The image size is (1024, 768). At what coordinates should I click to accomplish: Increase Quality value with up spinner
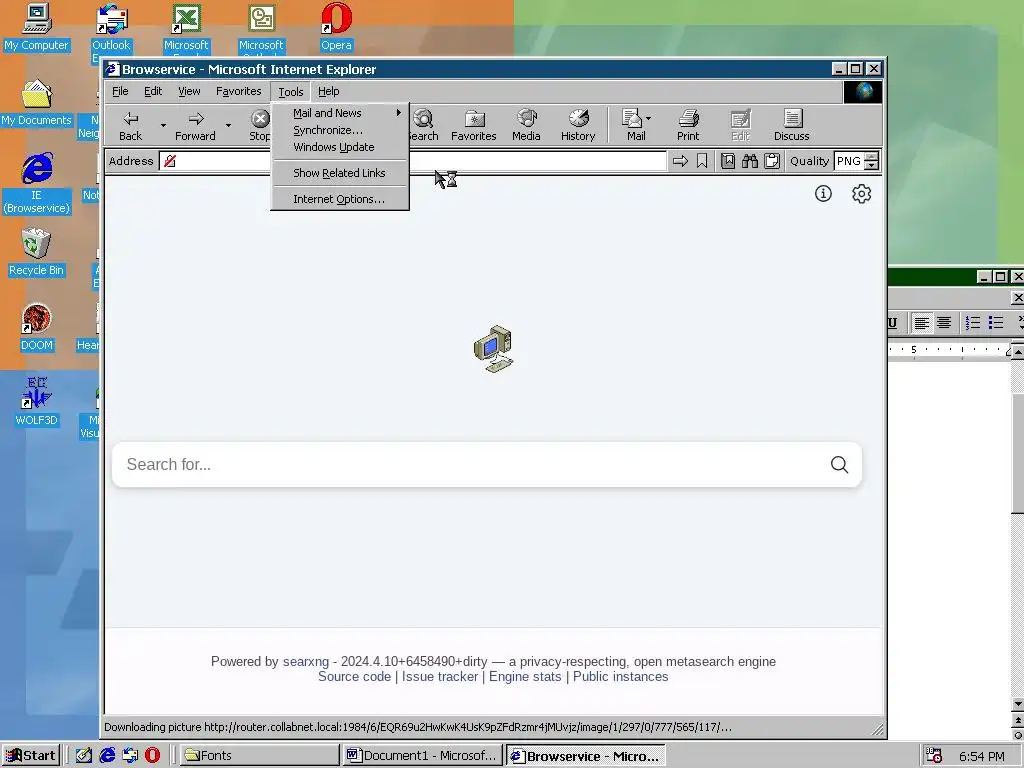871,157
